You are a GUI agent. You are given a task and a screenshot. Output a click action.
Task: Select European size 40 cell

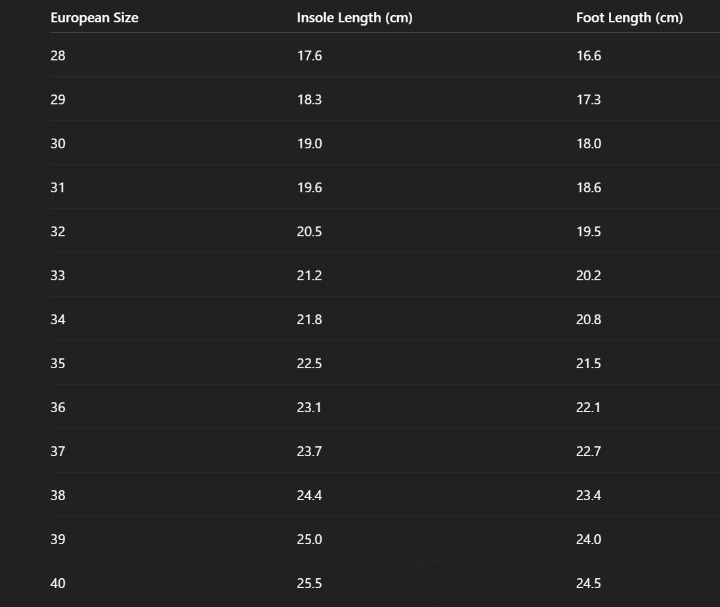pyautogui.click(x=58, y=584)
